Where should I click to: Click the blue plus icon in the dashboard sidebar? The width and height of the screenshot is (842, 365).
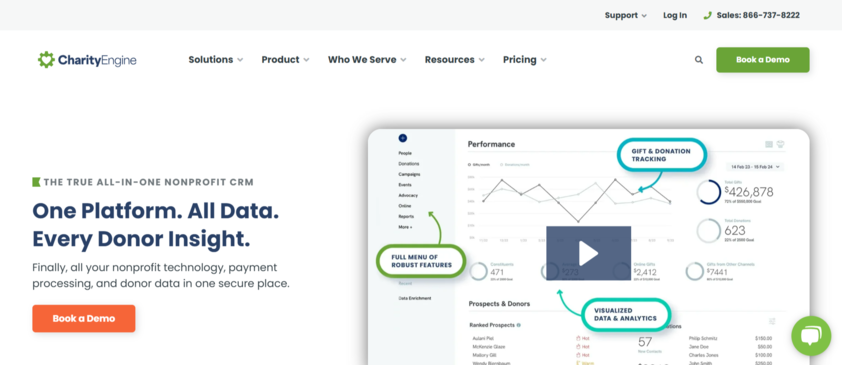pos(403,138)
